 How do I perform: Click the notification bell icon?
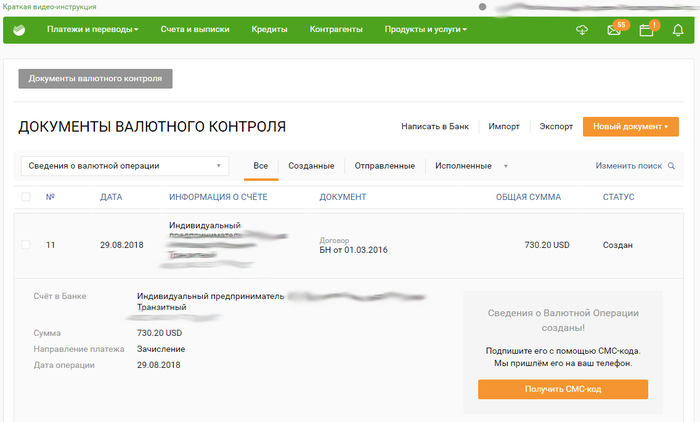[678, 30]
